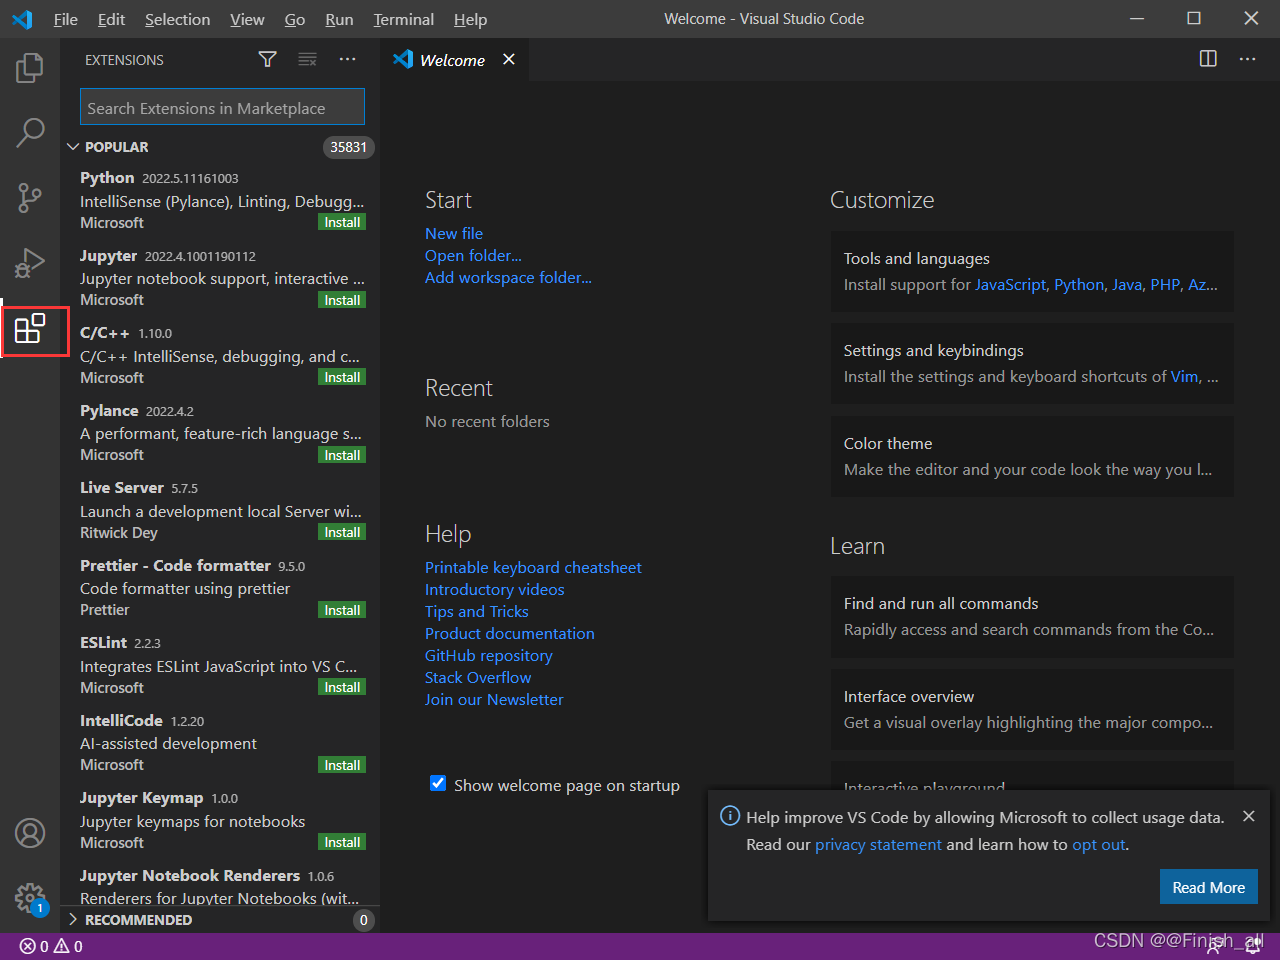The width and height of the screenshot is (1280, 960).
Task: Click Add workspace folder link
Action: point(508,277)
